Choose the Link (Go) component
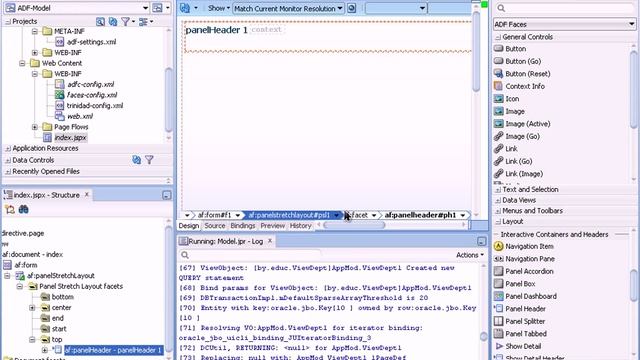Image resolution: width=640 pixels, height=360 pixels. tap(519, 161)
